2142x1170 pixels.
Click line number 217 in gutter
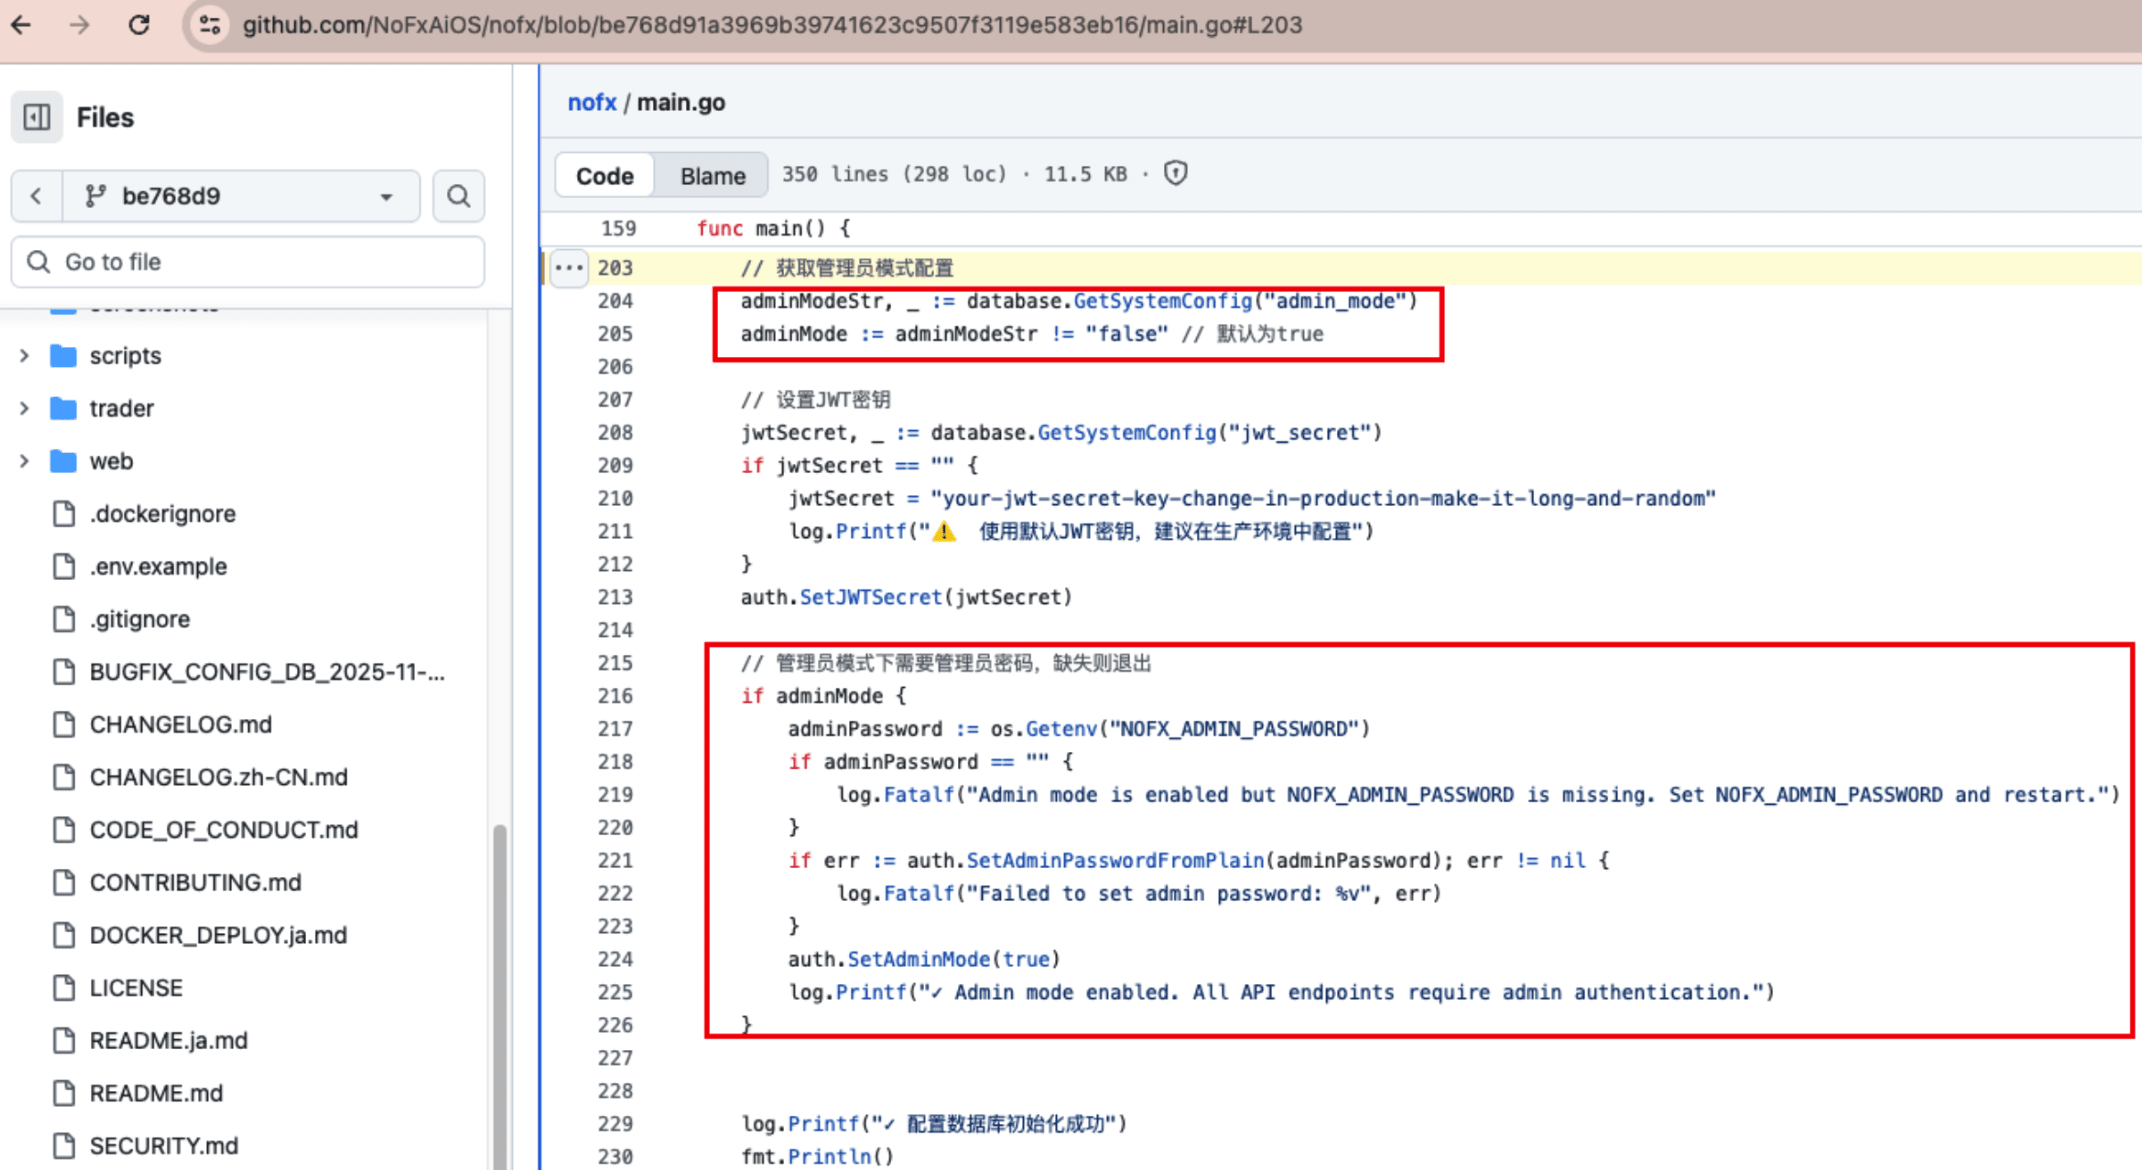[615, 729]
